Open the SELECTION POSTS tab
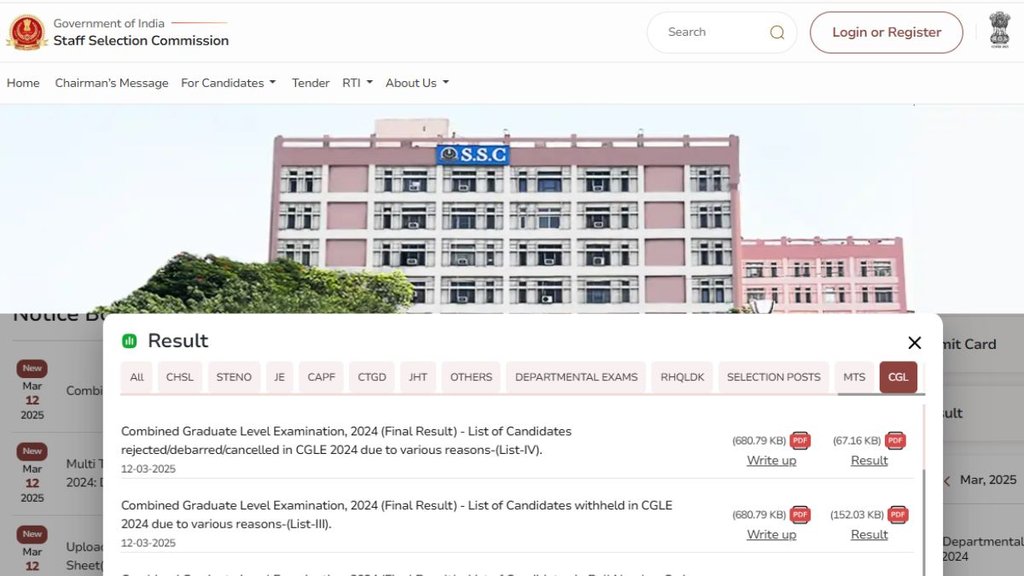The height and width of the screenshot is (576, 1024). point(773,377)
